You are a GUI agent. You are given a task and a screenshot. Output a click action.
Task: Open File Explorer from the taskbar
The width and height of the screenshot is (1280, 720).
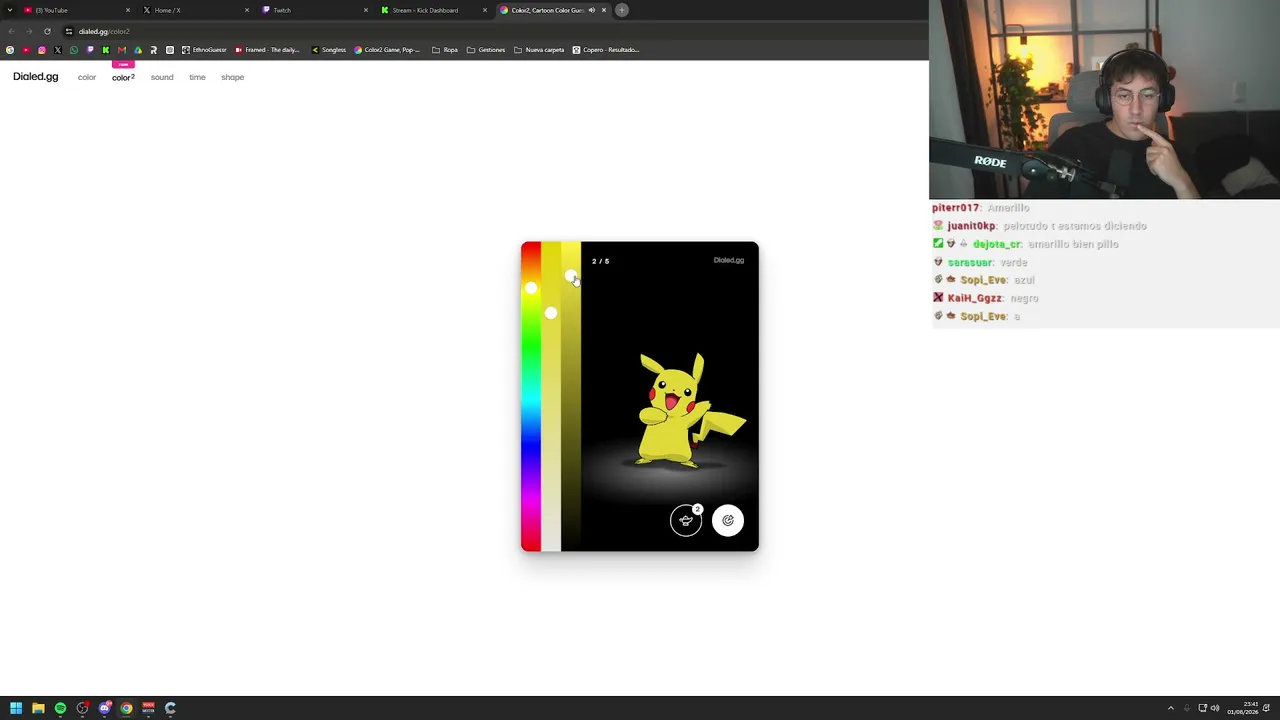(38, 708)
